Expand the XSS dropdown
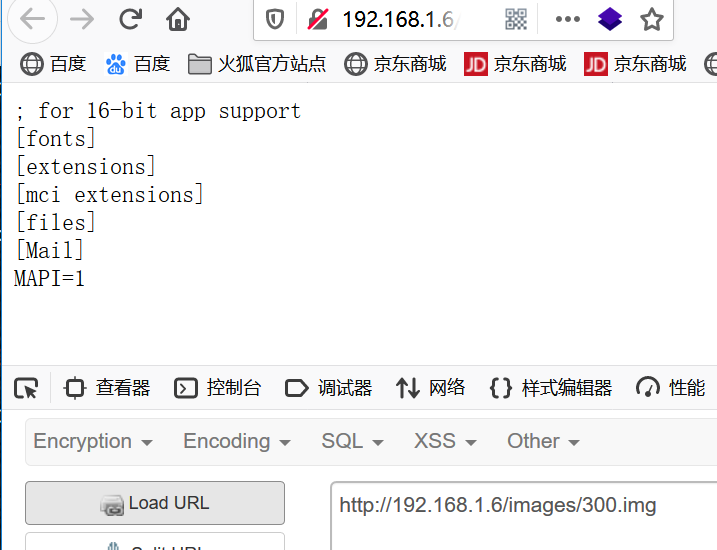The image size is (717, 550). tap(445, 441)
